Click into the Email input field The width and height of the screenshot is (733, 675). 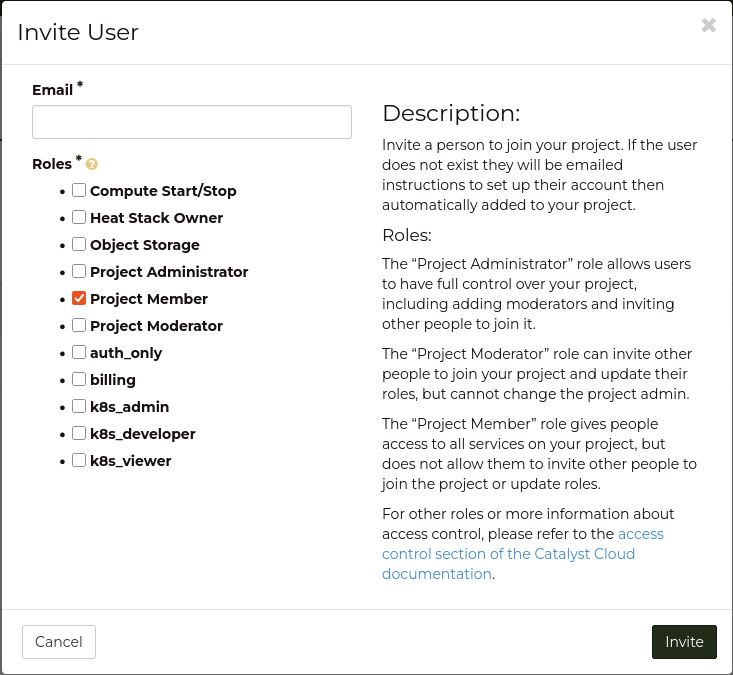(x=192, y=122)
